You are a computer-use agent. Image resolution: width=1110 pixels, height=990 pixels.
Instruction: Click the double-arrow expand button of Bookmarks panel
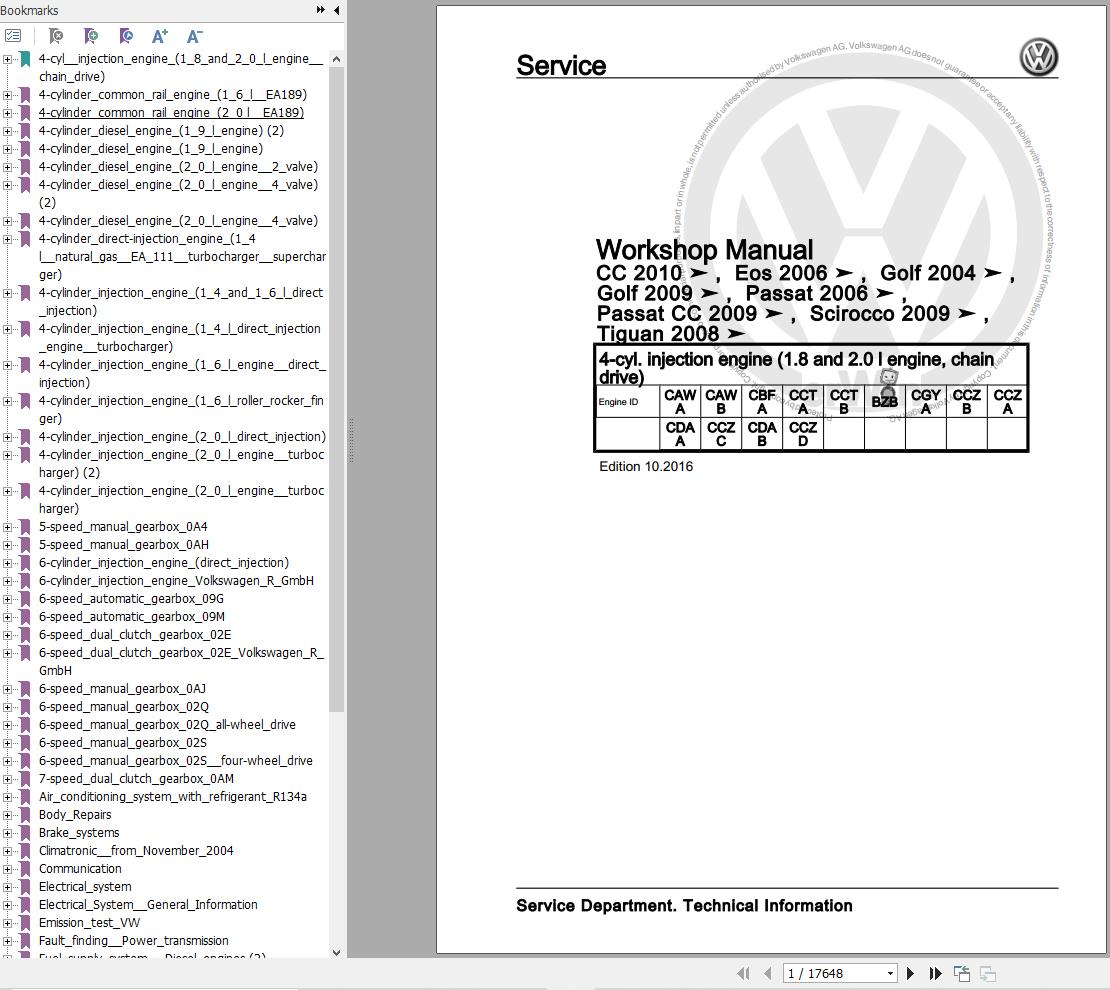pyautogui.click(x=320, y=10)
